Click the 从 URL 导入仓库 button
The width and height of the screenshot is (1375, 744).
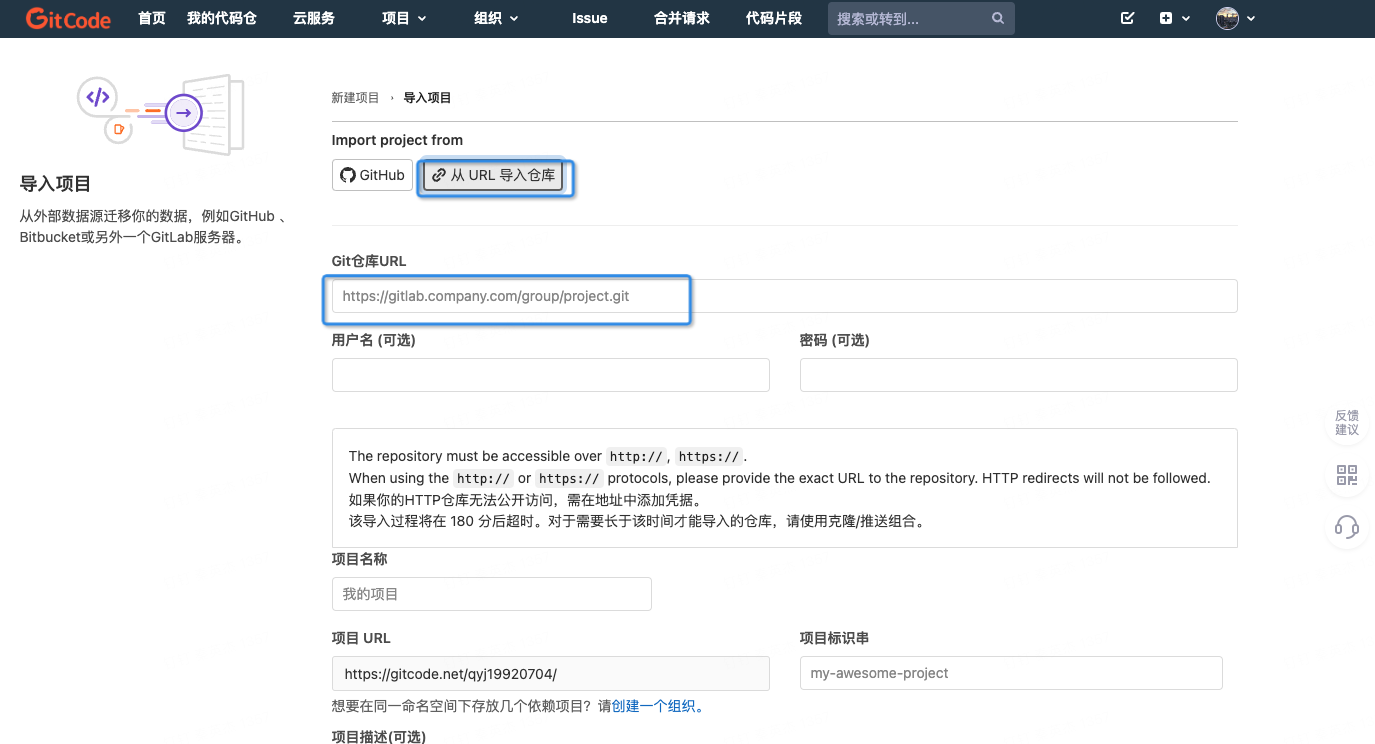(x=494, y=176)
